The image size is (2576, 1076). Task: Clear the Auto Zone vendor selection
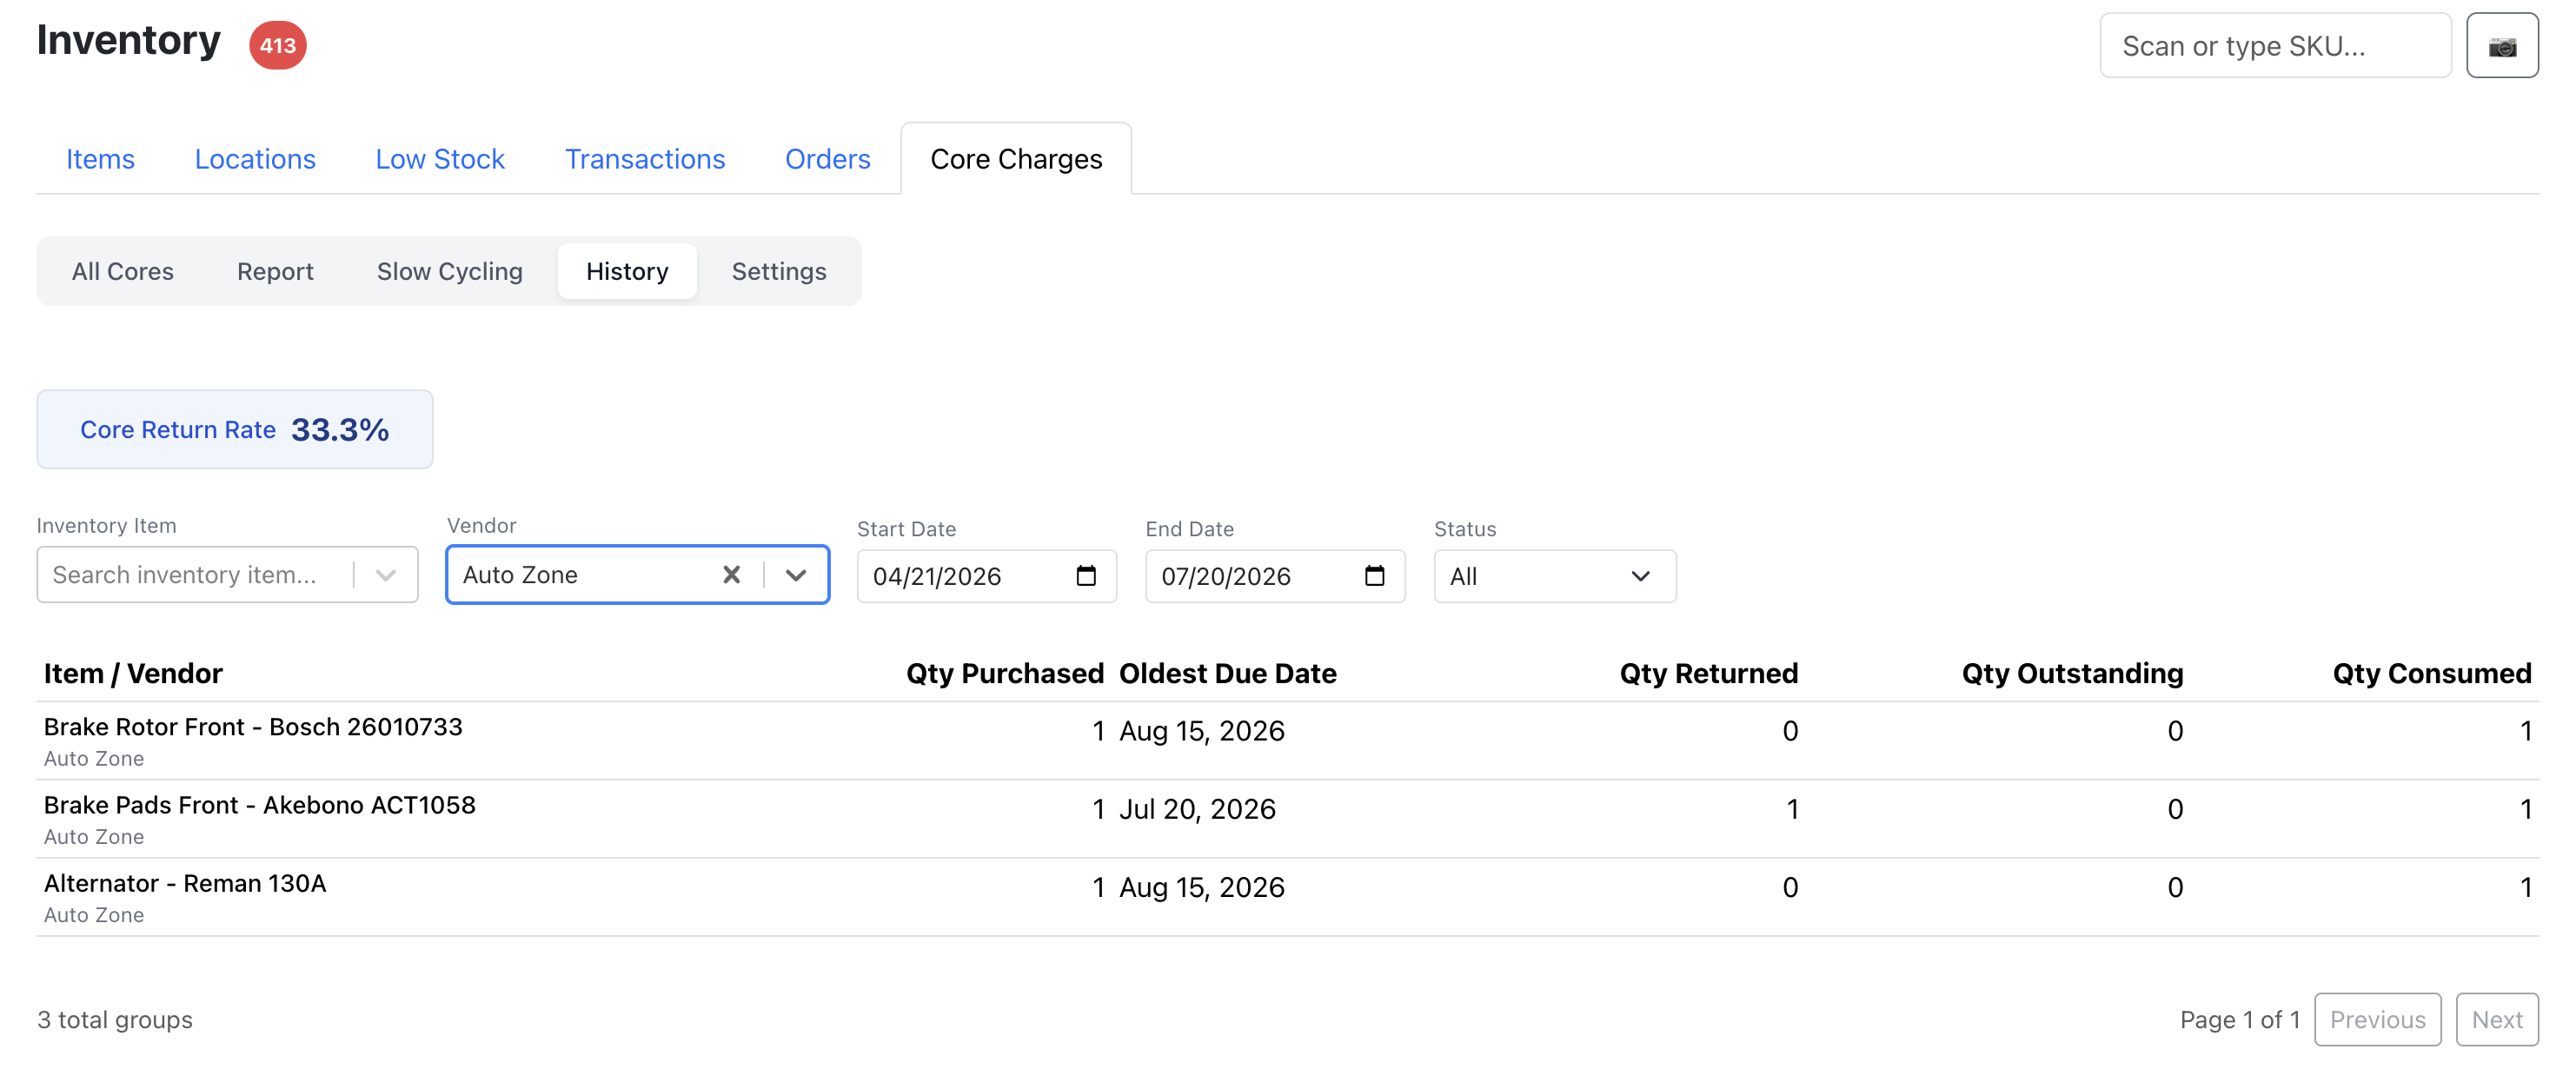731,575
